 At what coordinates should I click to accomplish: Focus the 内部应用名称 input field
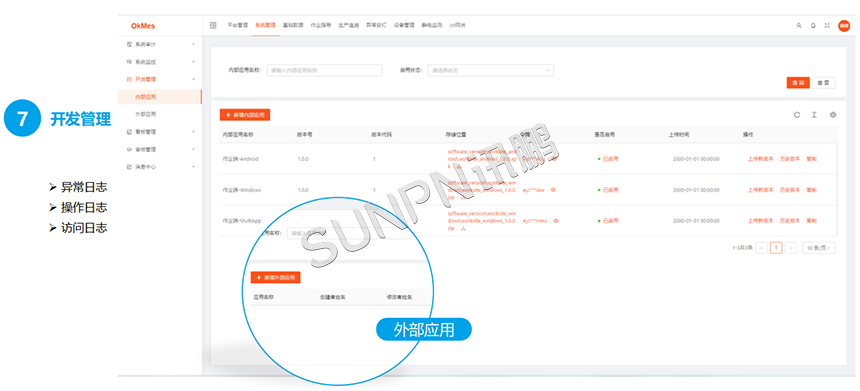point(325,70)
